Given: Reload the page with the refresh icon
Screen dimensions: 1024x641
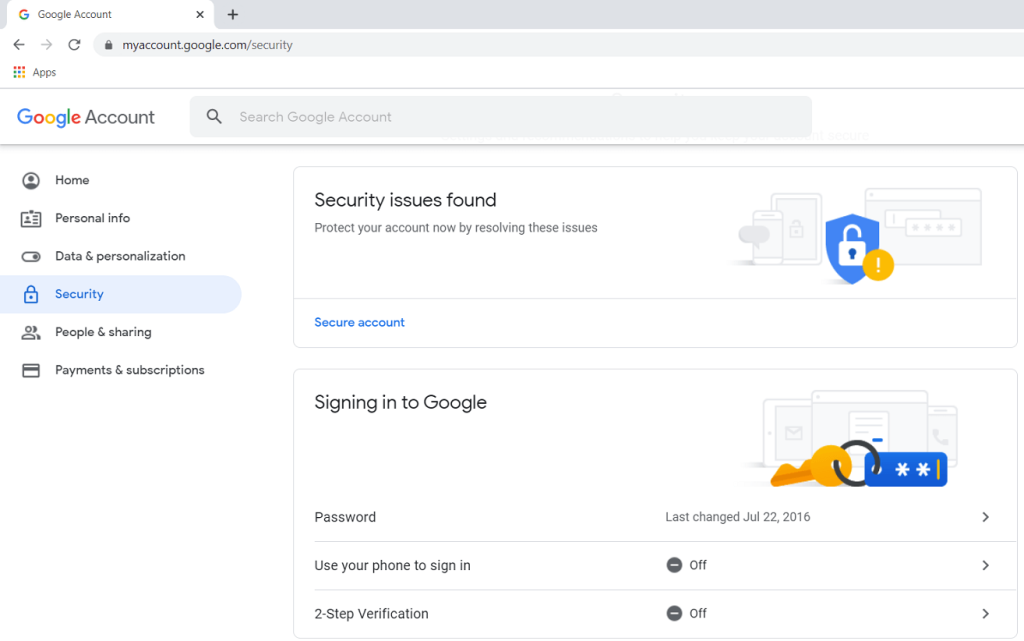Looking at the screenshot, I should tap(74, 45).
